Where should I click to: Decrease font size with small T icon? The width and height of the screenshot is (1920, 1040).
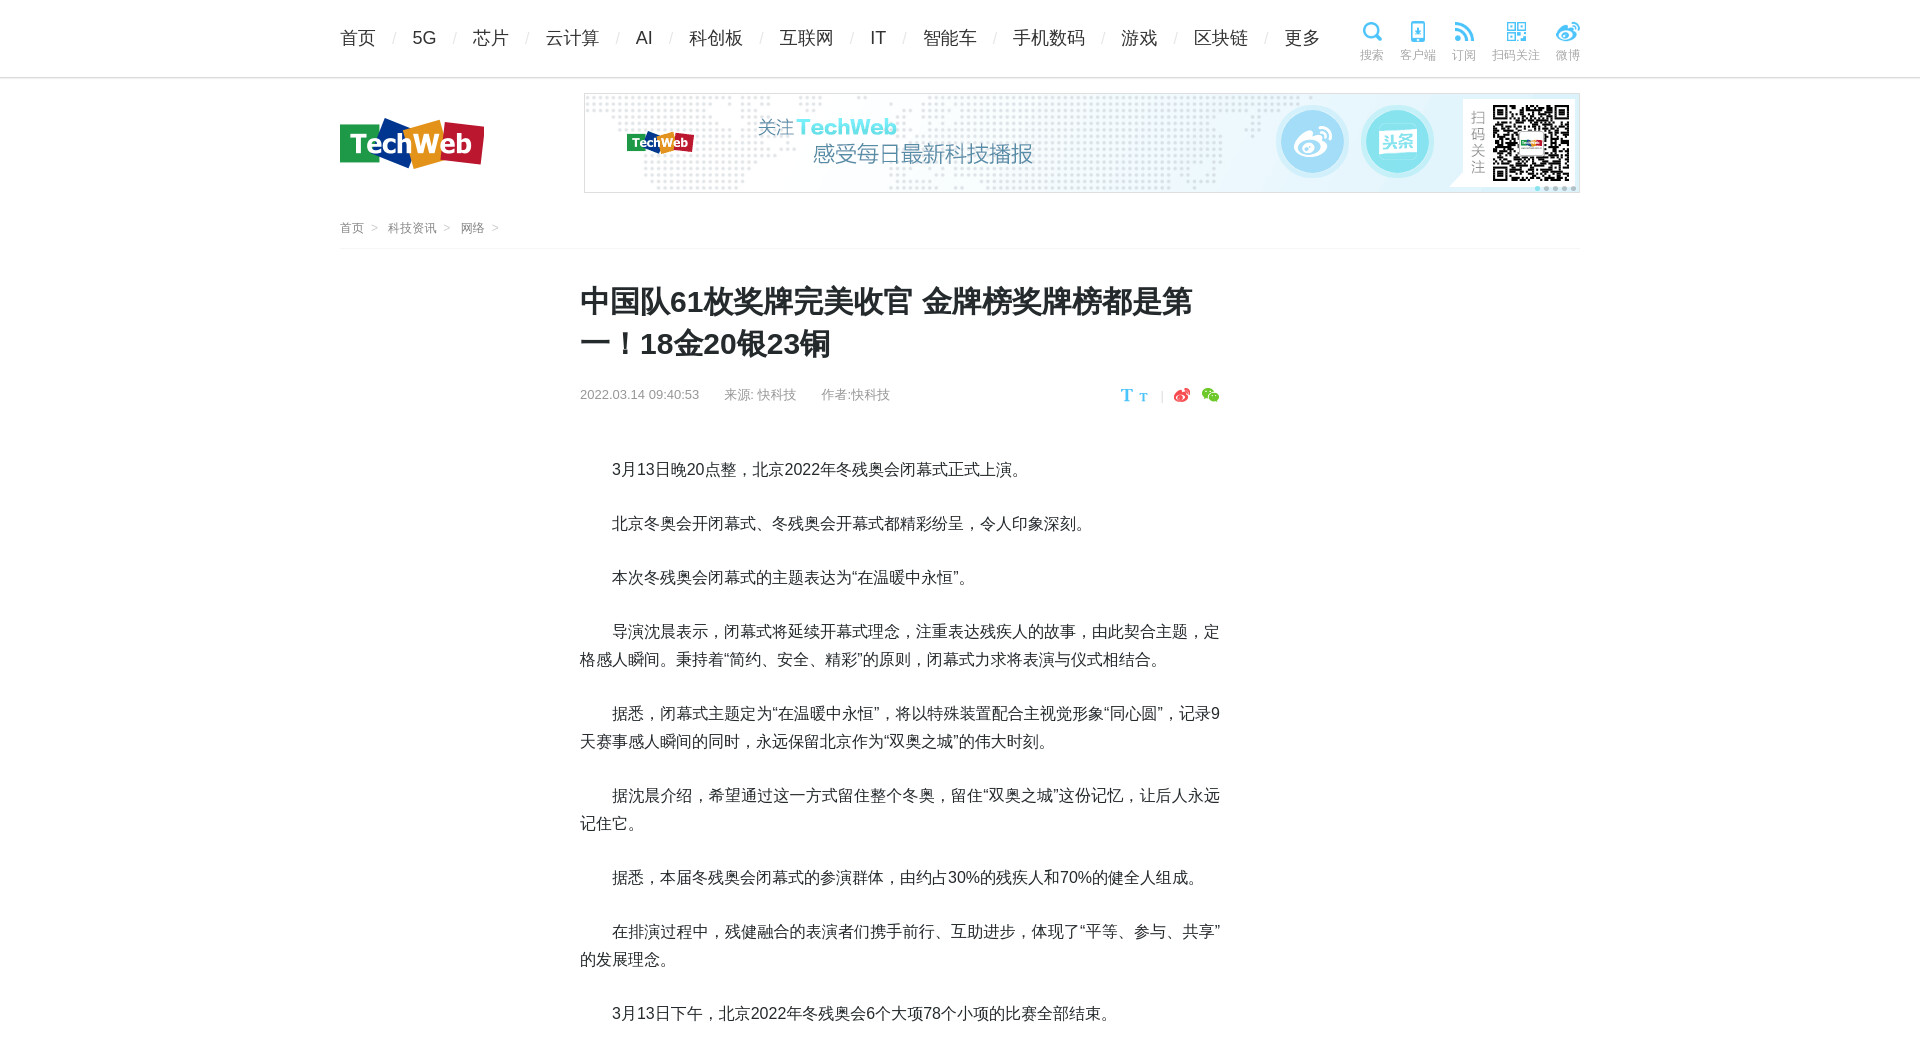[1143, 397]
